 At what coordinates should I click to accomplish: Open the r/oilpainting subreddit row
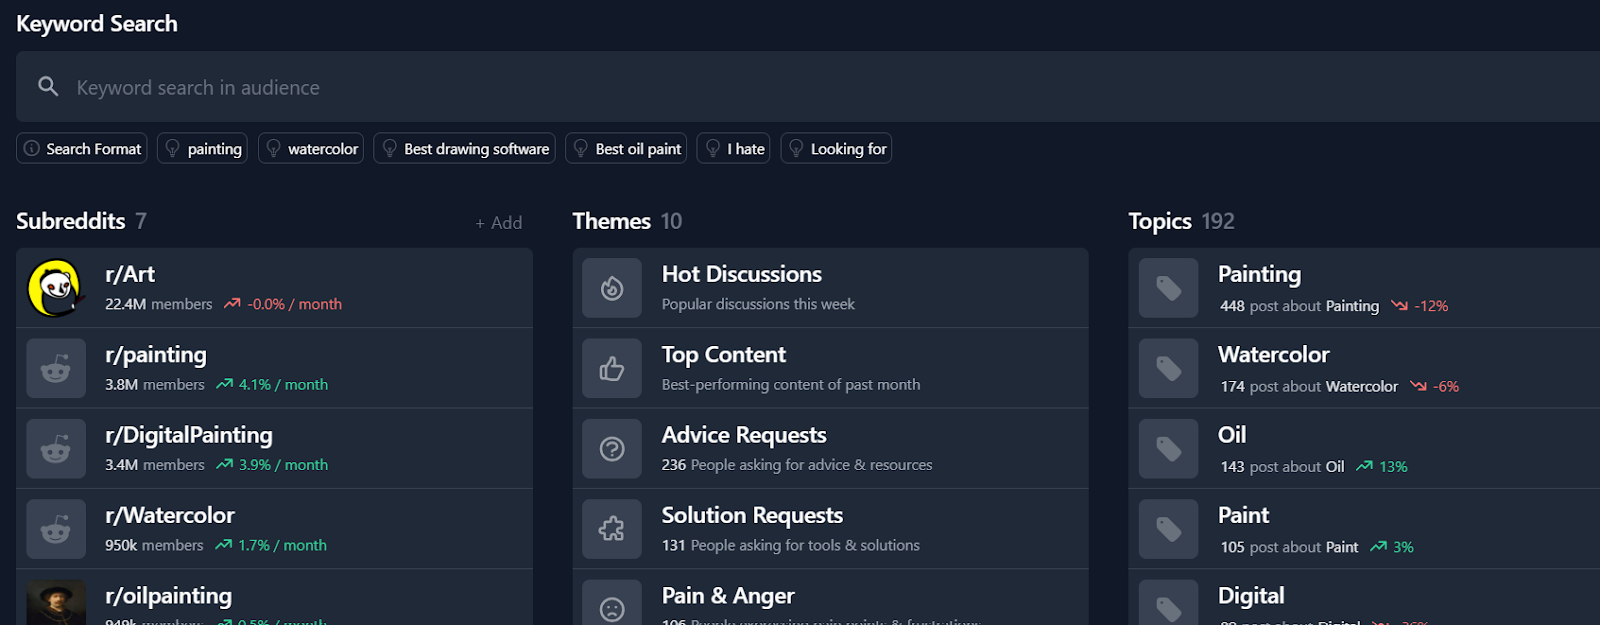(274, 598)
